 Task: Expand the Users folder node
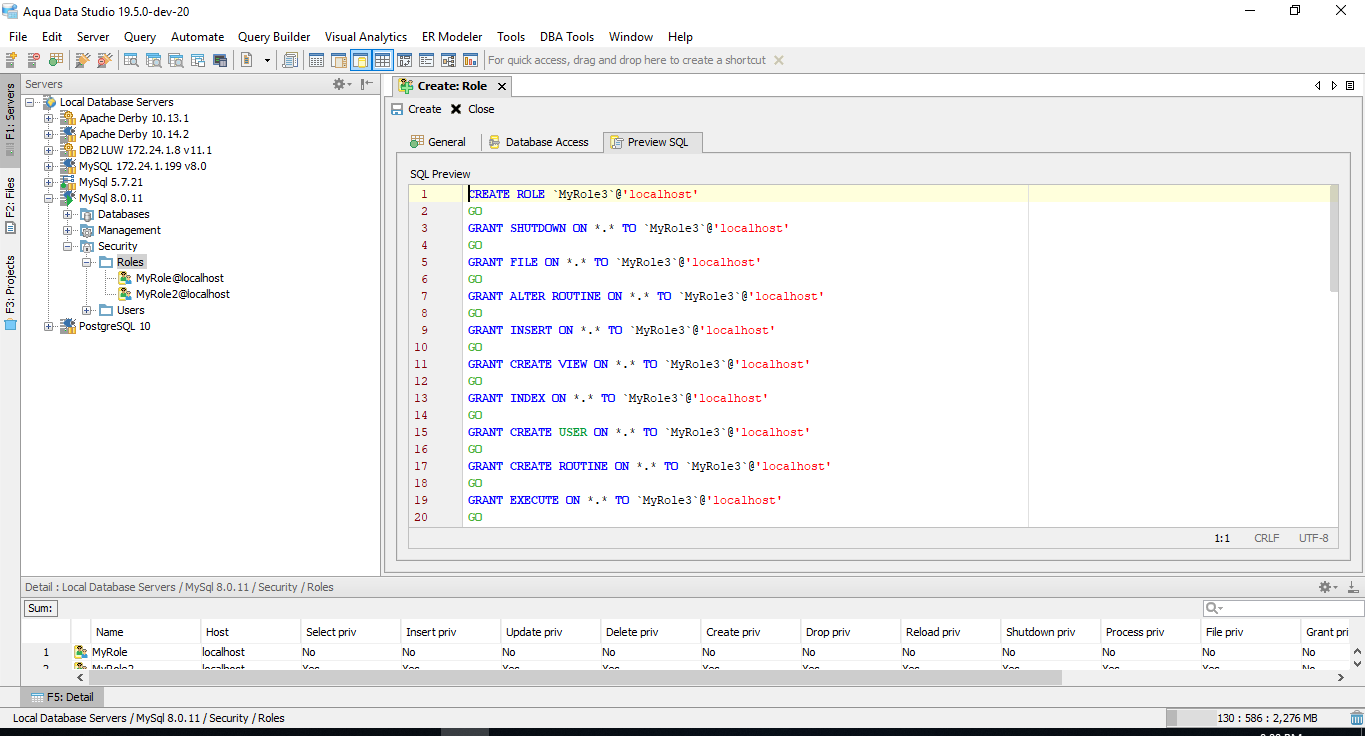(87, 310)
